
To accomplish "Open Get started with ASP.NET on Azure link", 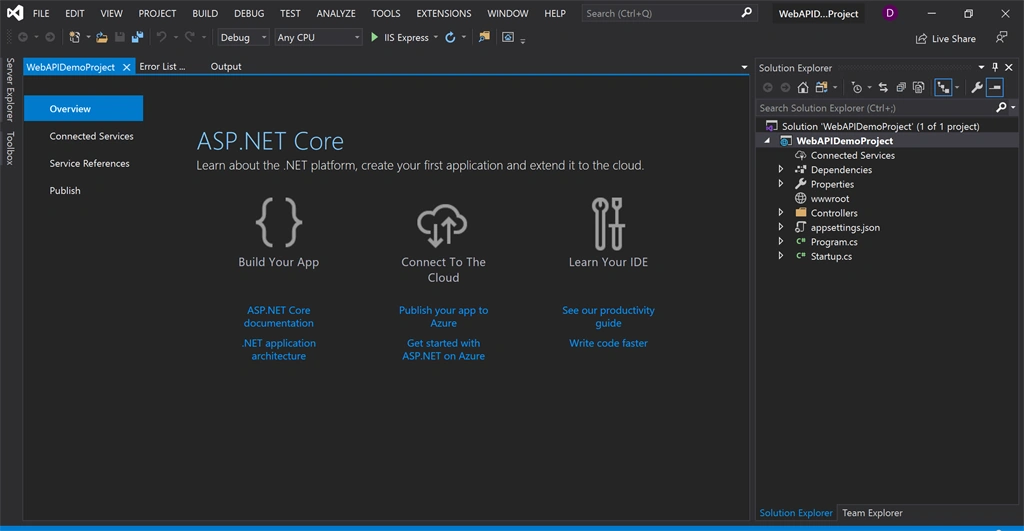I will click(443, 349).
